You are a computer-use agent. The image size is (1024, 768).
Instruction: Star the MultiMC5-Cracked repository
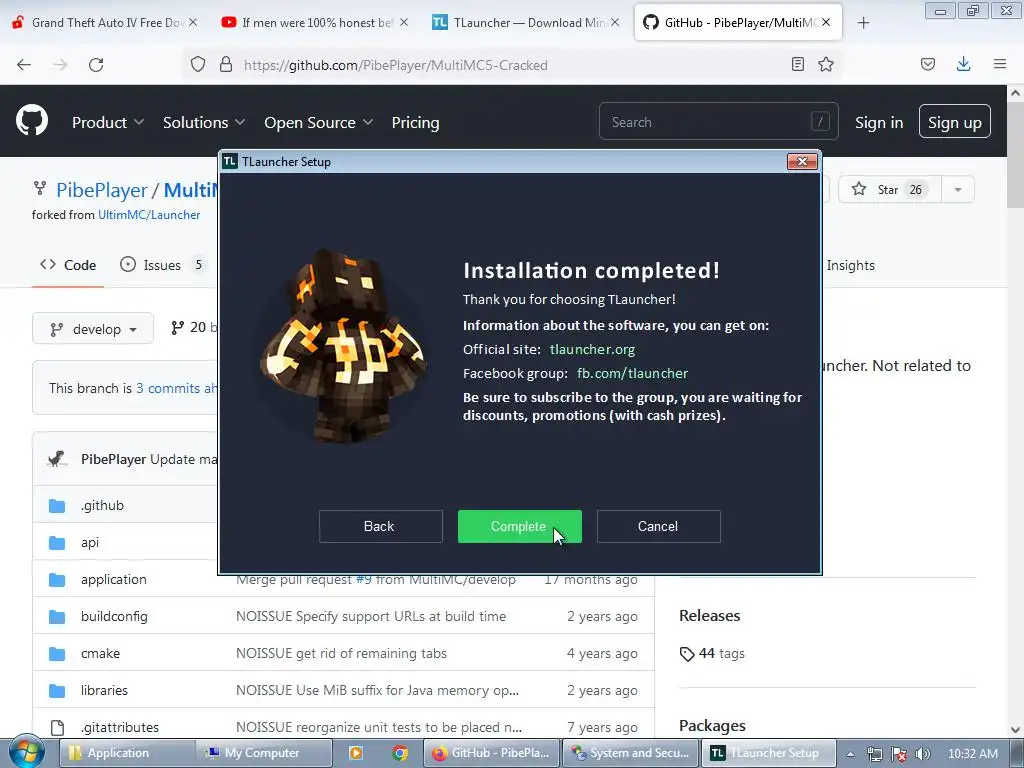[x=889, y=189]
